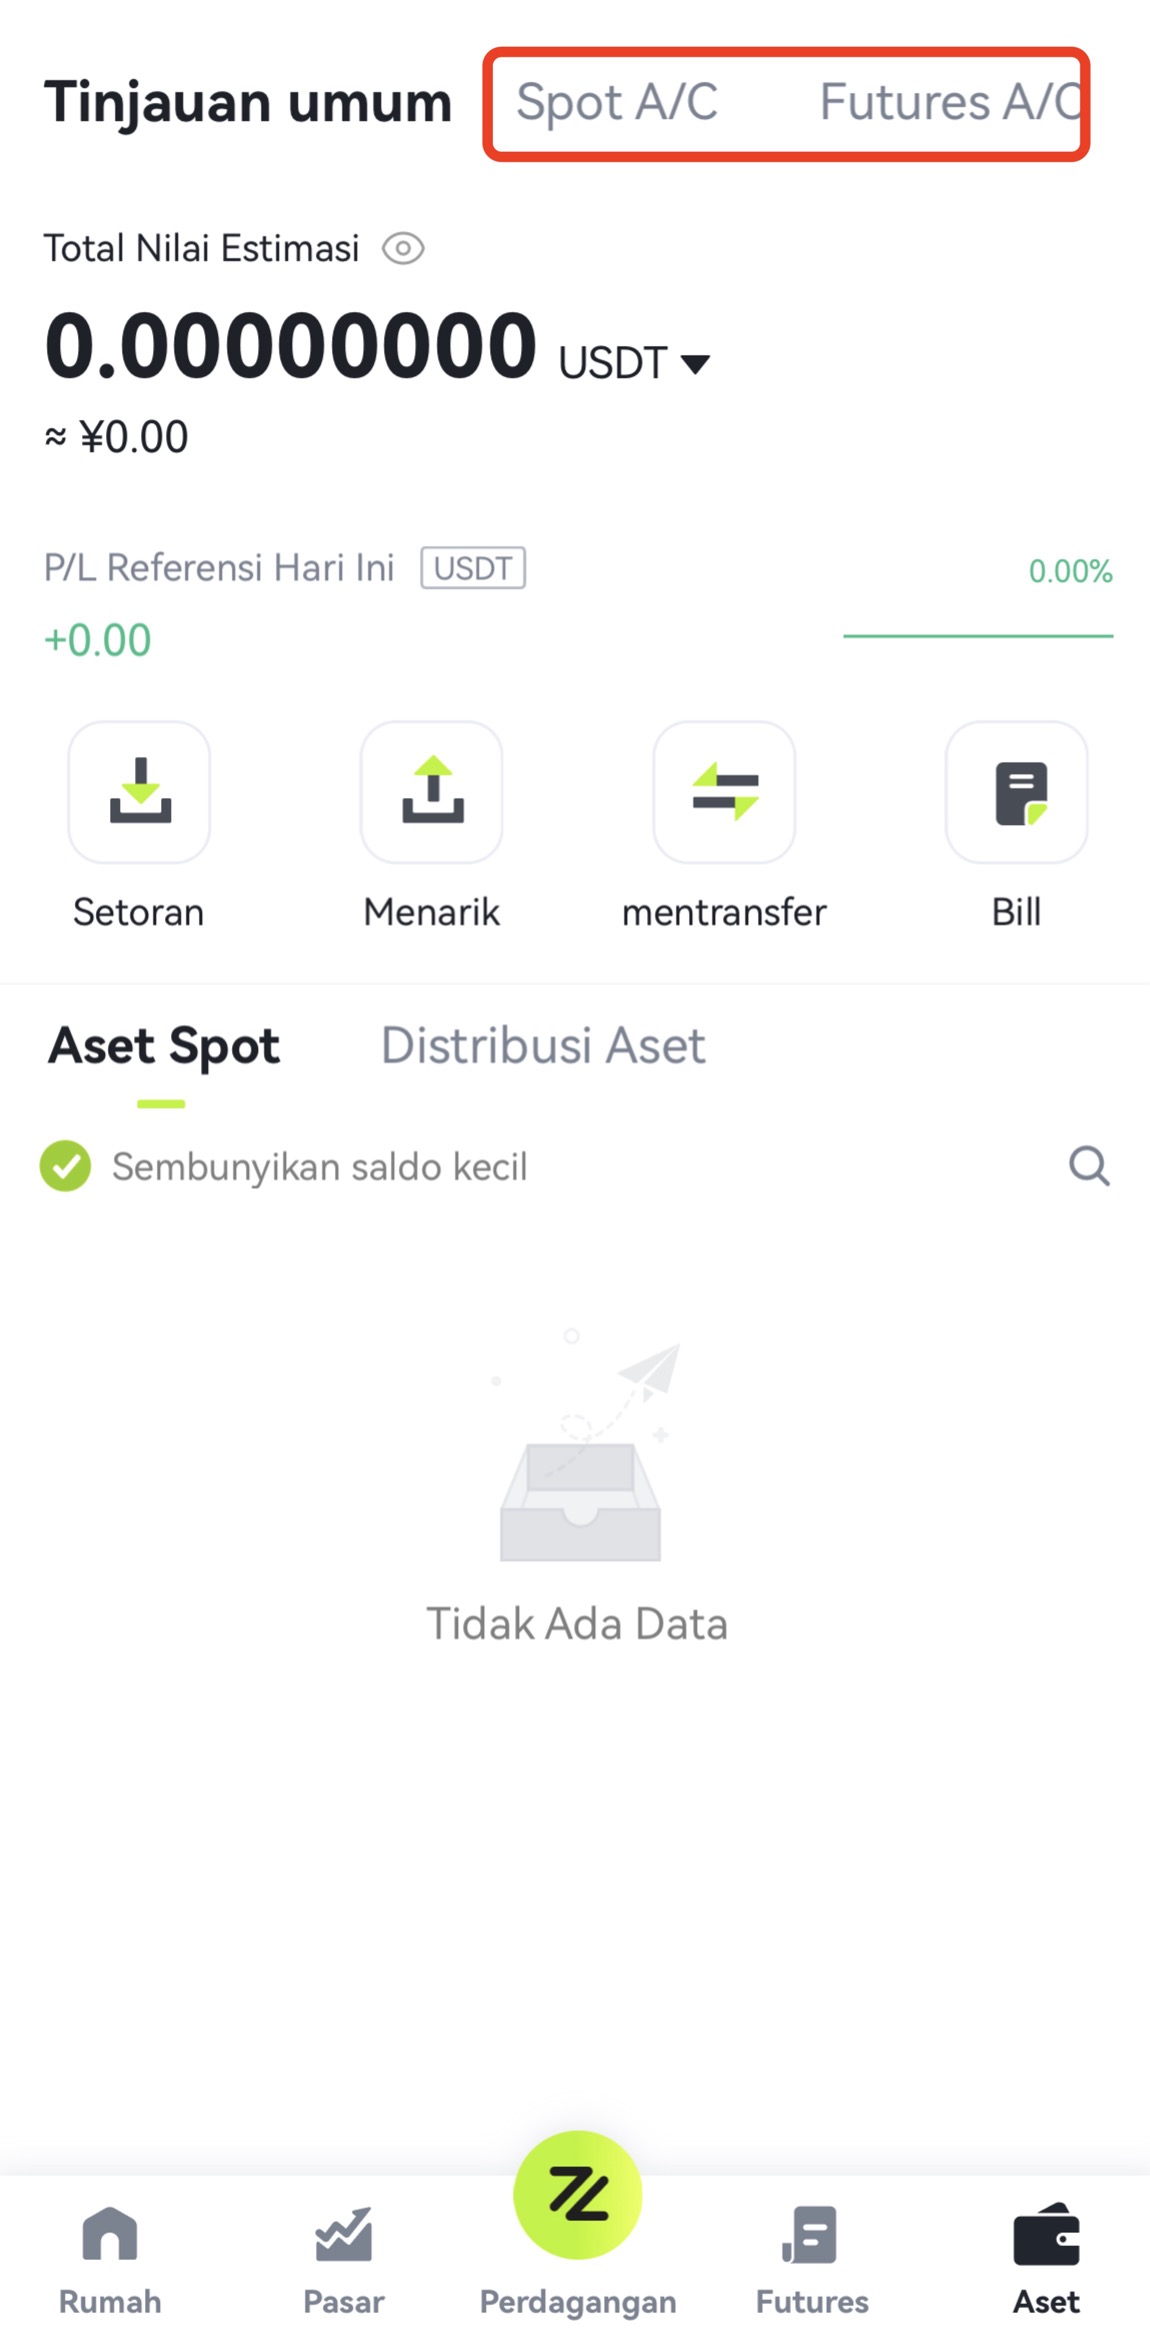Open the Futures bottom nav icon
This screenshot has width=1150, height=2348.
click(x=811, y=2233)
